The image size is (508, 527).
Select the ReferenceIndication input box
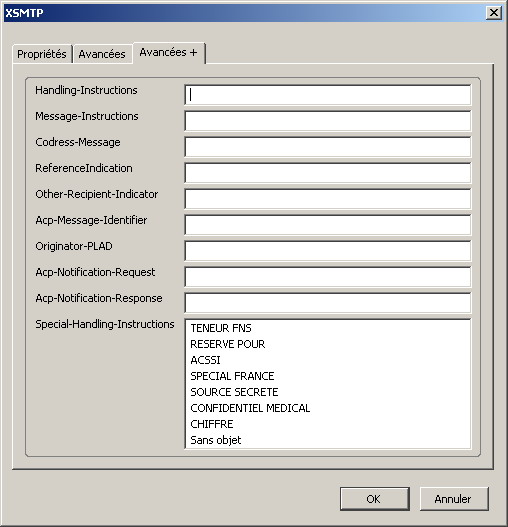pos(328,173)
